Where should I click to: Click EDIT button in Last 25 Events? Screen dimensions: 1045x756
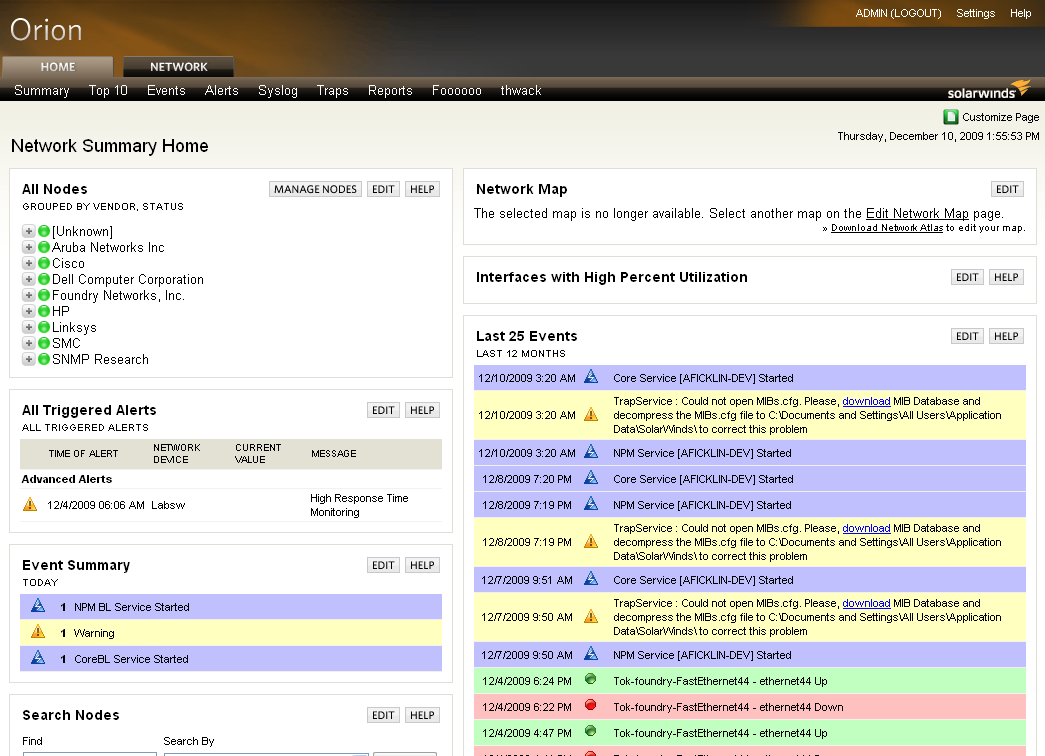pyautogui.click(x=967, y=336)
